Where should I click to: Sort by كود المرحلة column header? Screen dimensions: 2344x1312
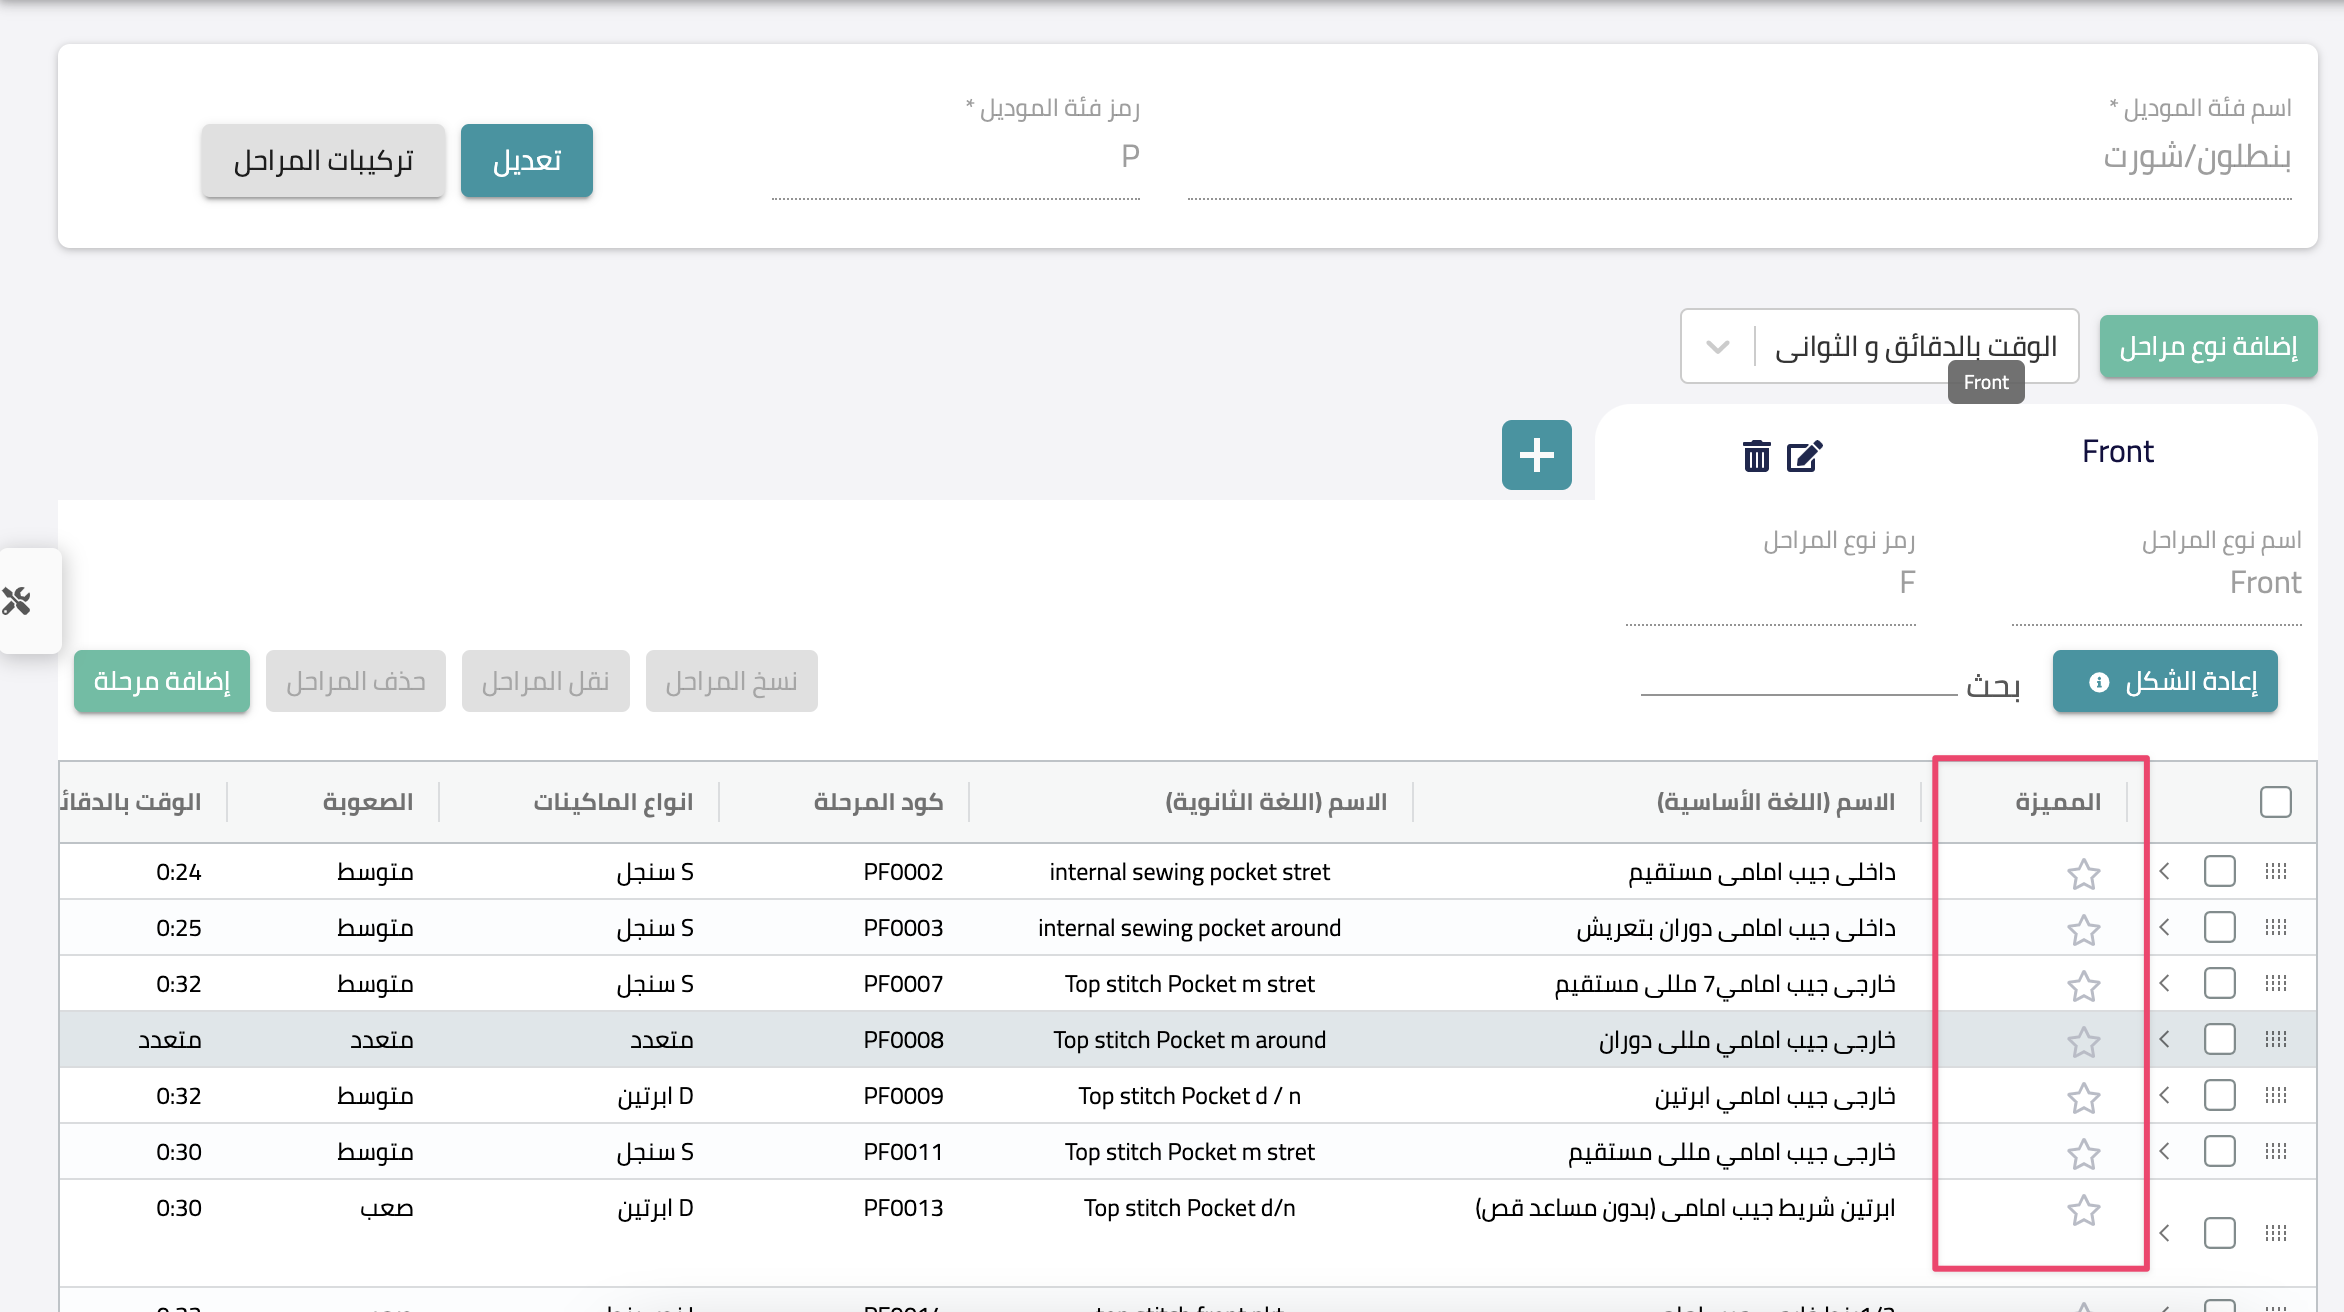point(877,802)
